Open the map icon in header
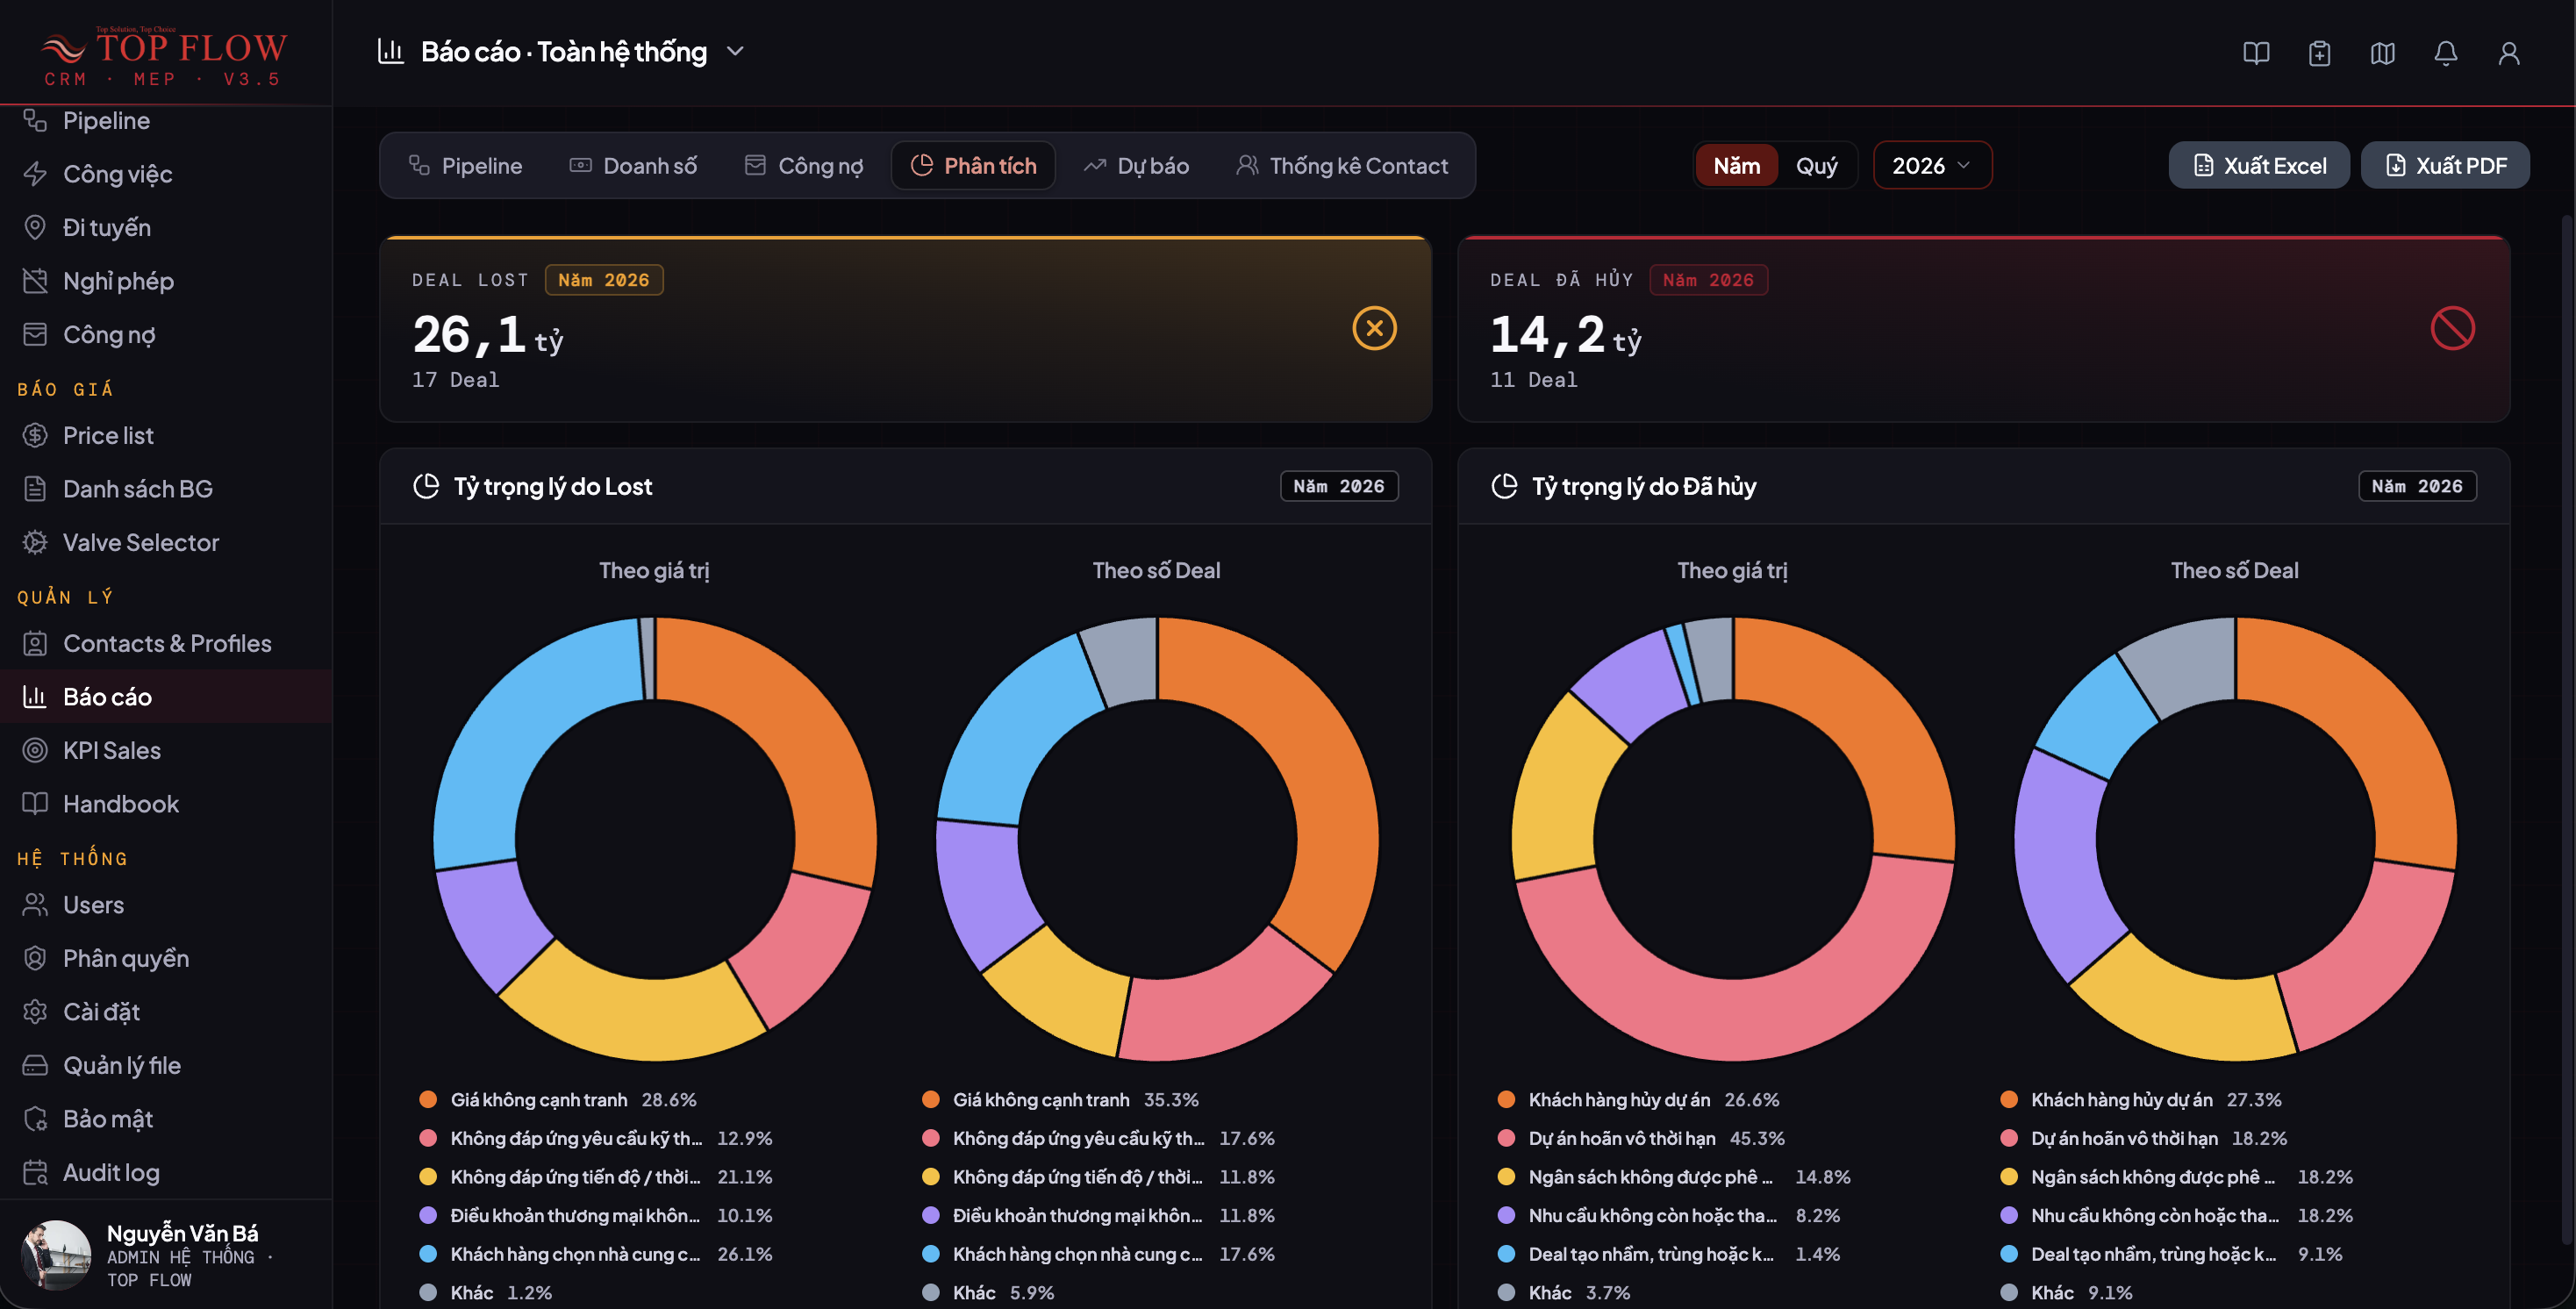 (x=2382, y=53)
